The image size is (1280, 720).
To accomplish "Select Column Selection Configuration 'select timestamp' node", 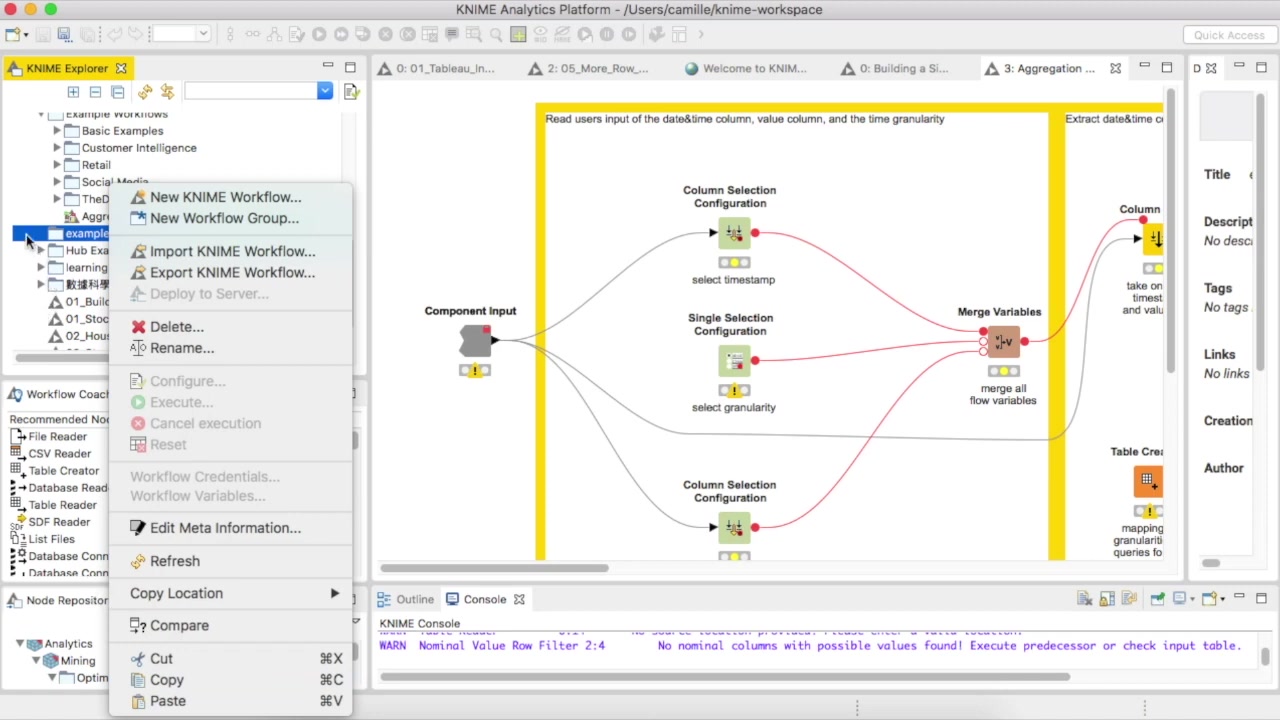I will (x=734, y=233).
